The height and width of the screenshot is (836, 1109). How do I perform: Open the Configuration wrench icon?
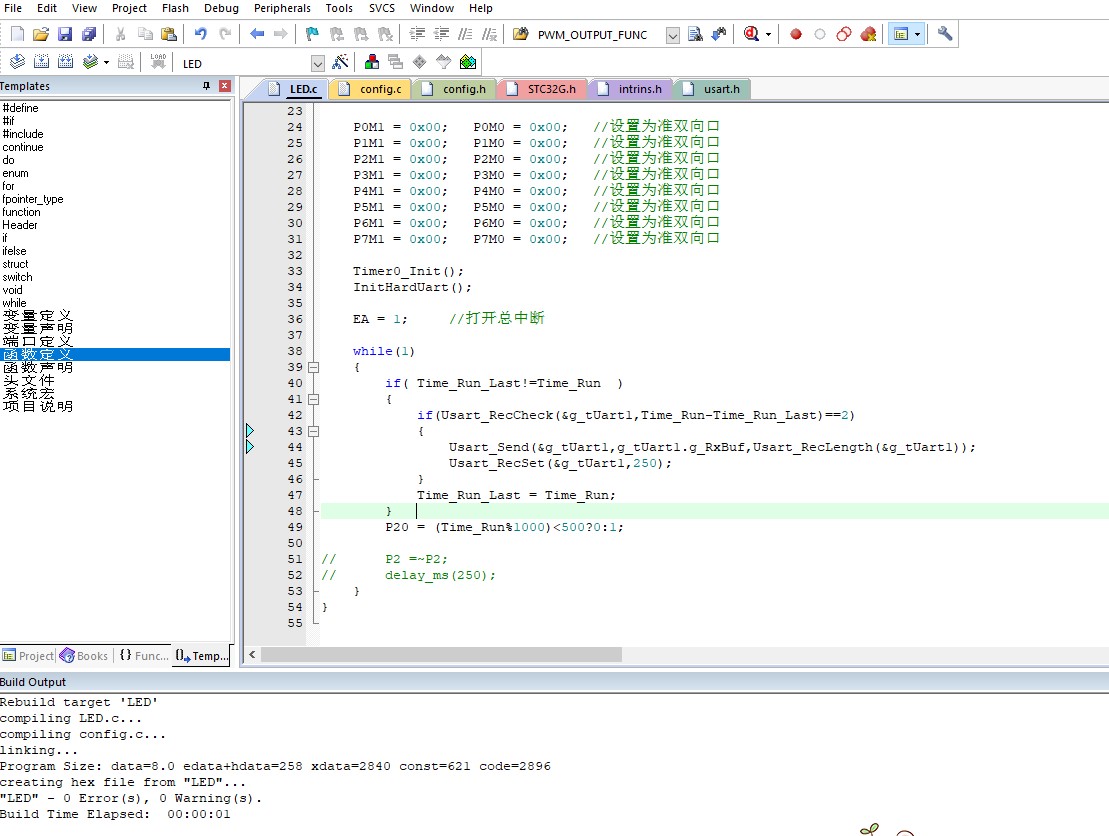944,34
